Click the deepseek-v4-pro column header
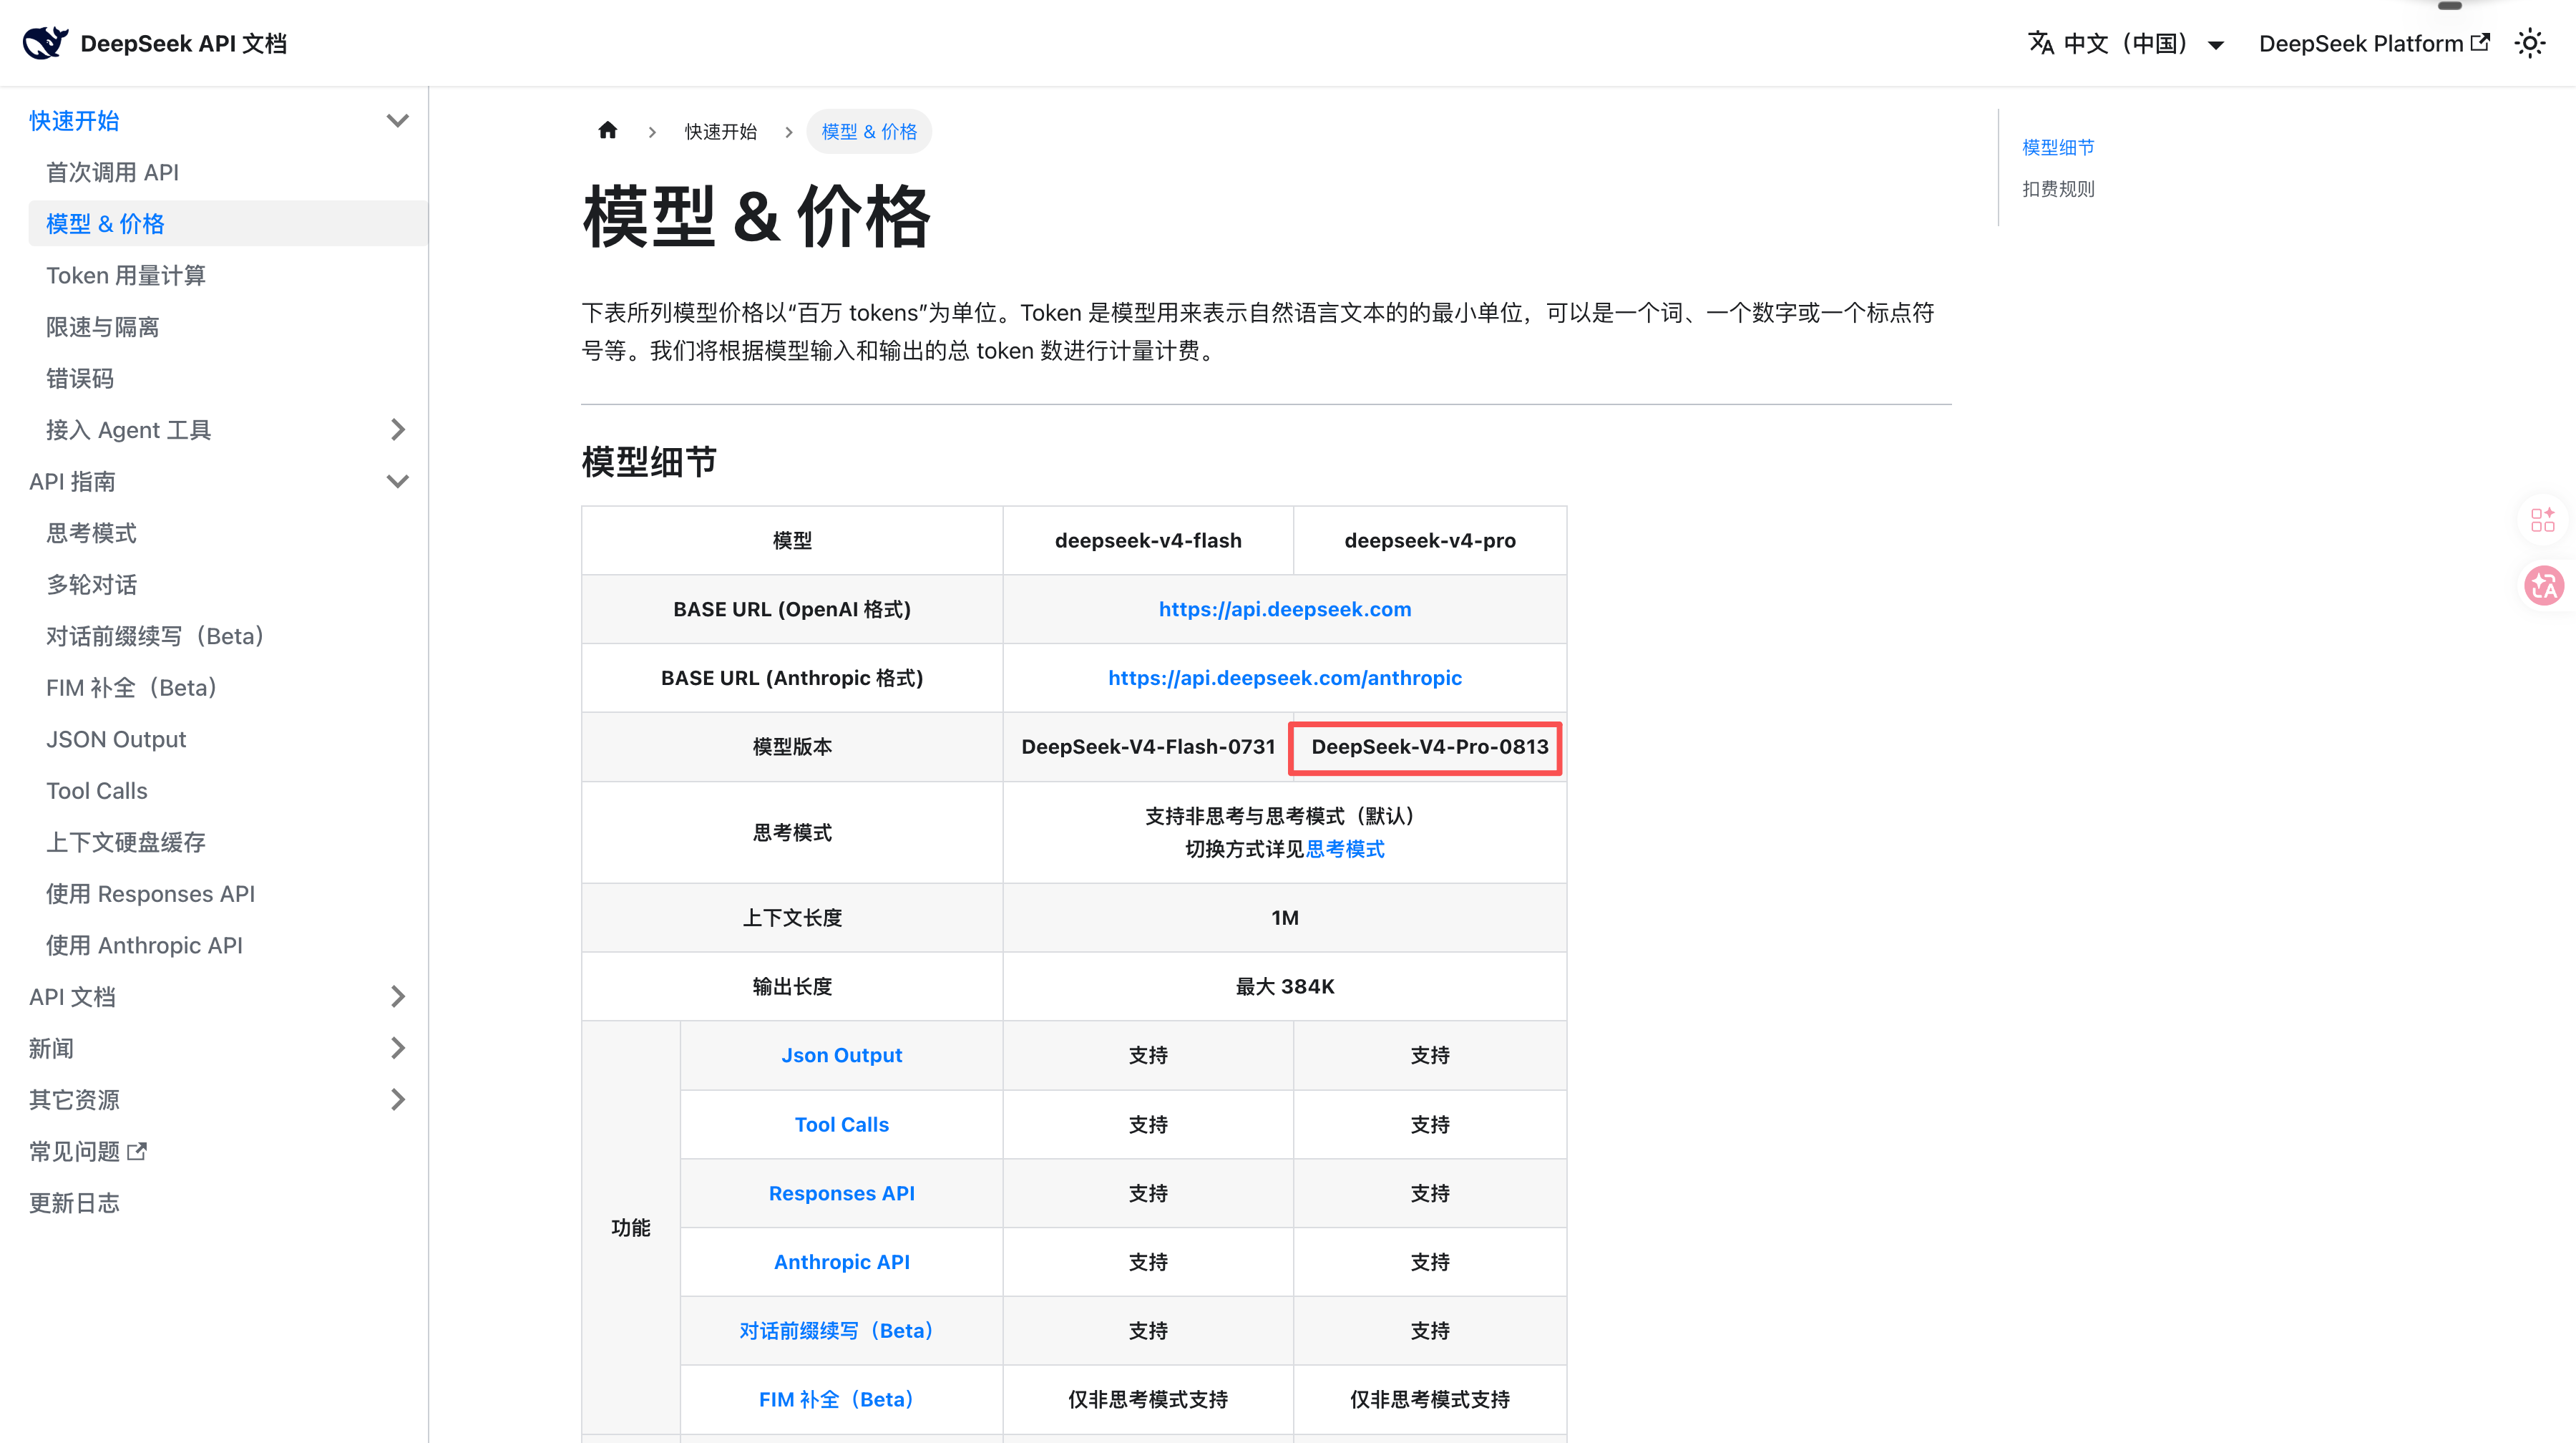Viewport: 2576px width, 1443px height. pos(1430,541)
